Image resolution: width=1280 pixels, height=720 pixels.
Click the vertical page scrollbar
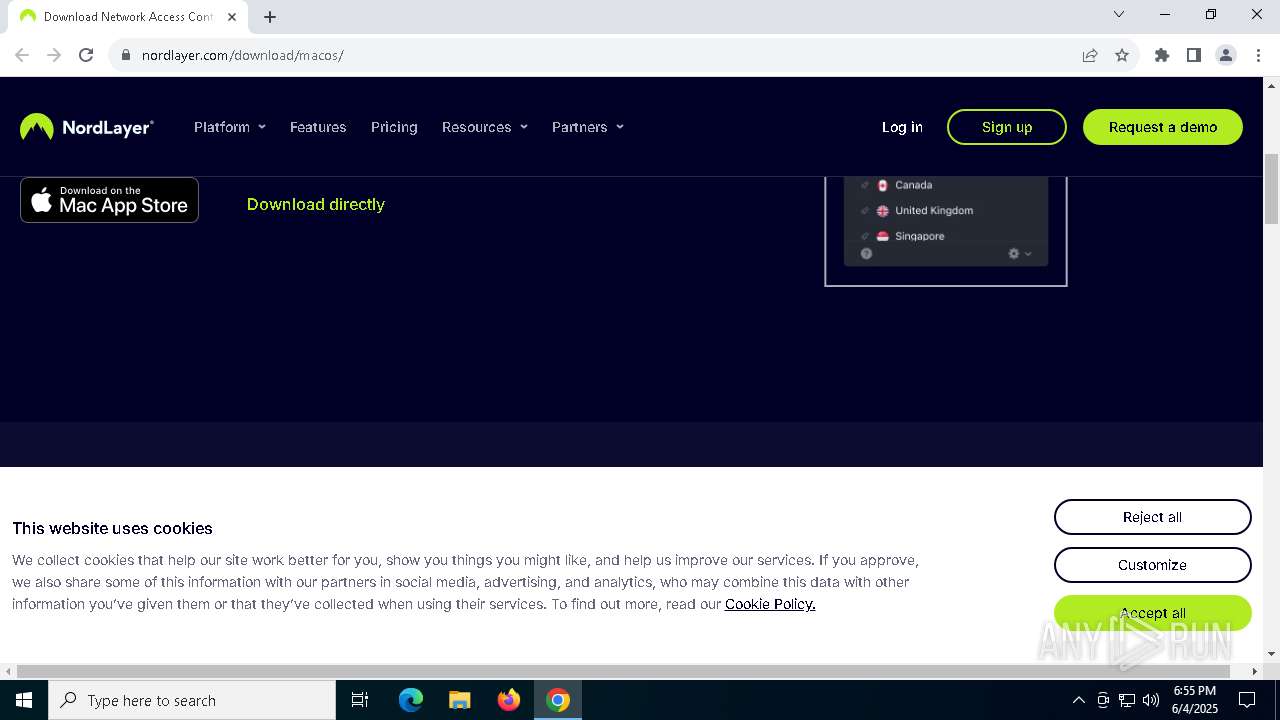[x=1272, y=190]
